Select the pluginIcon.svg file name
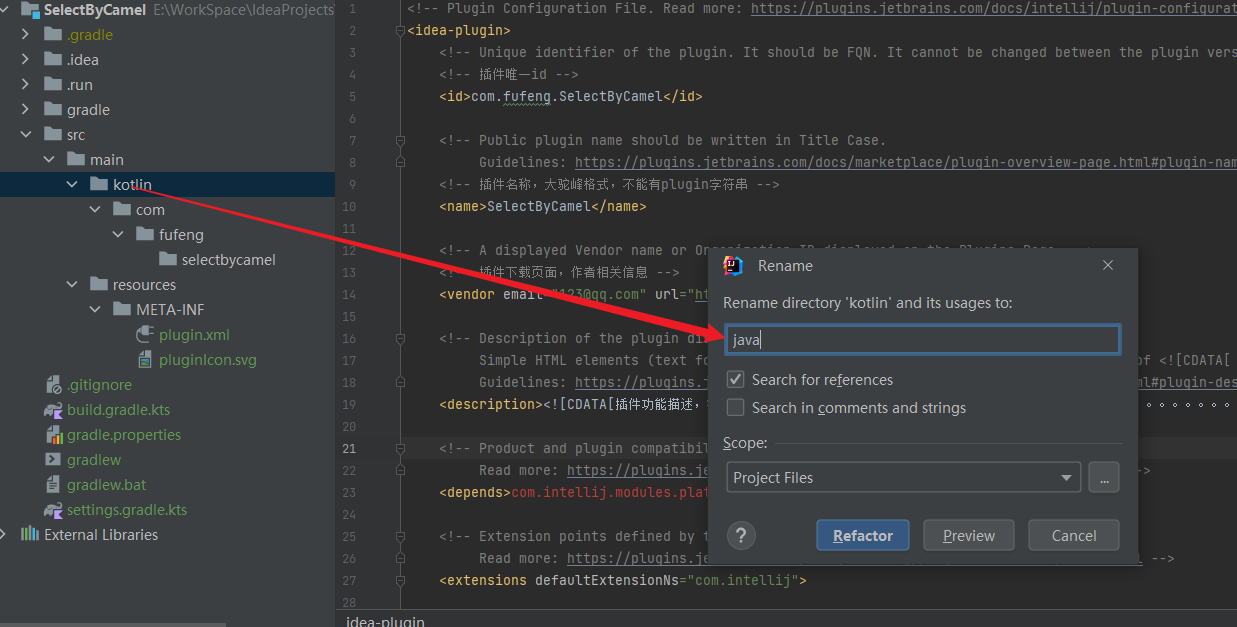 [207, 359]
